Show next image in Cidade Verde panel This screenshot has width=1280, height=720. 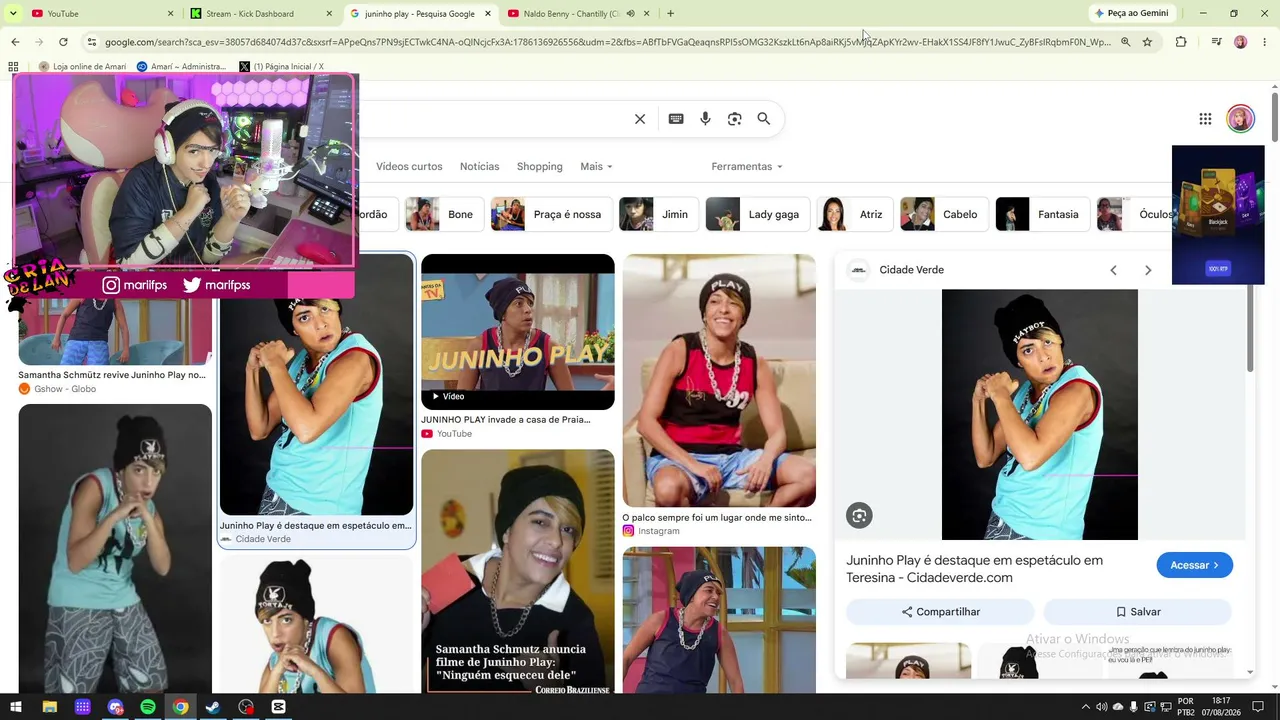(1148, 270)
